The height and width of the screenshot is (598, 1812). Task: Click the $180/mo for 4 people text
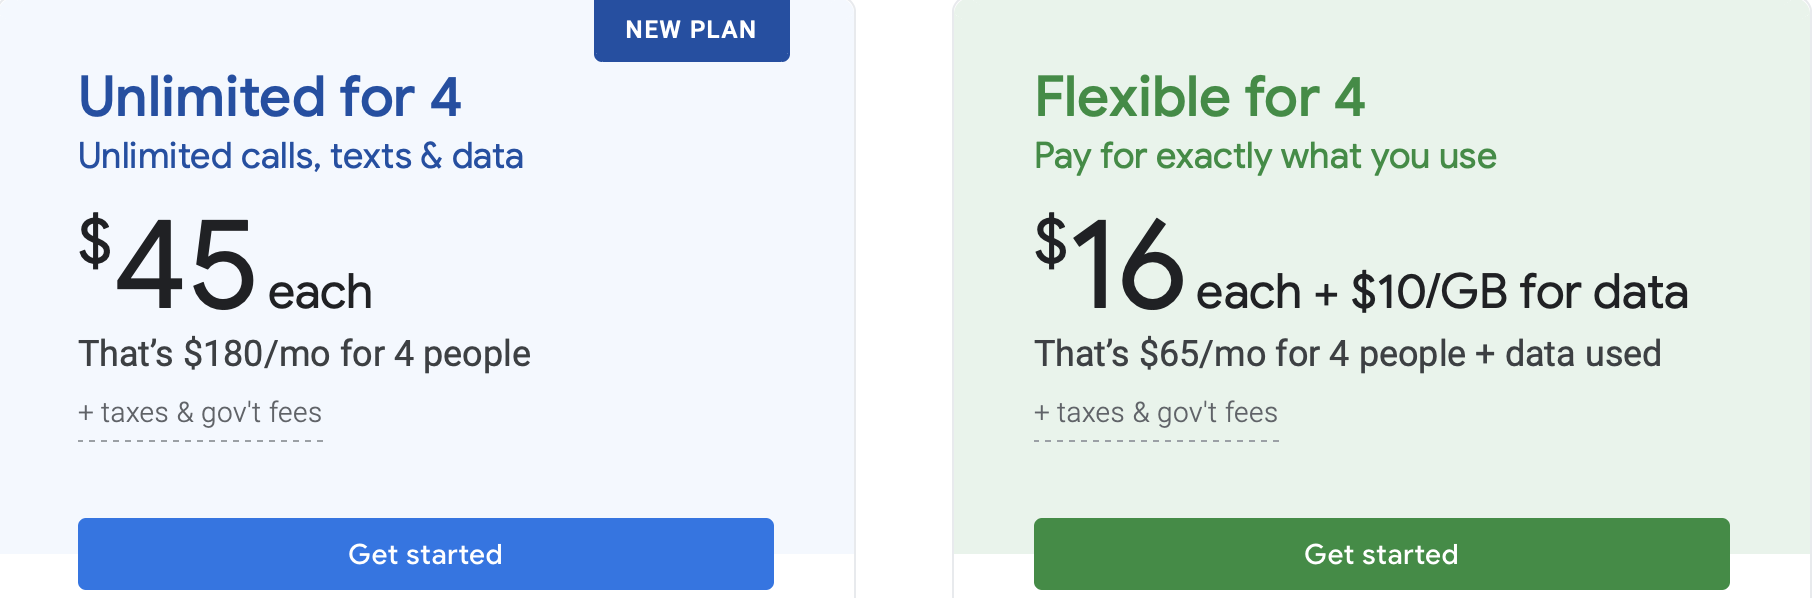[x=357, y=354]
